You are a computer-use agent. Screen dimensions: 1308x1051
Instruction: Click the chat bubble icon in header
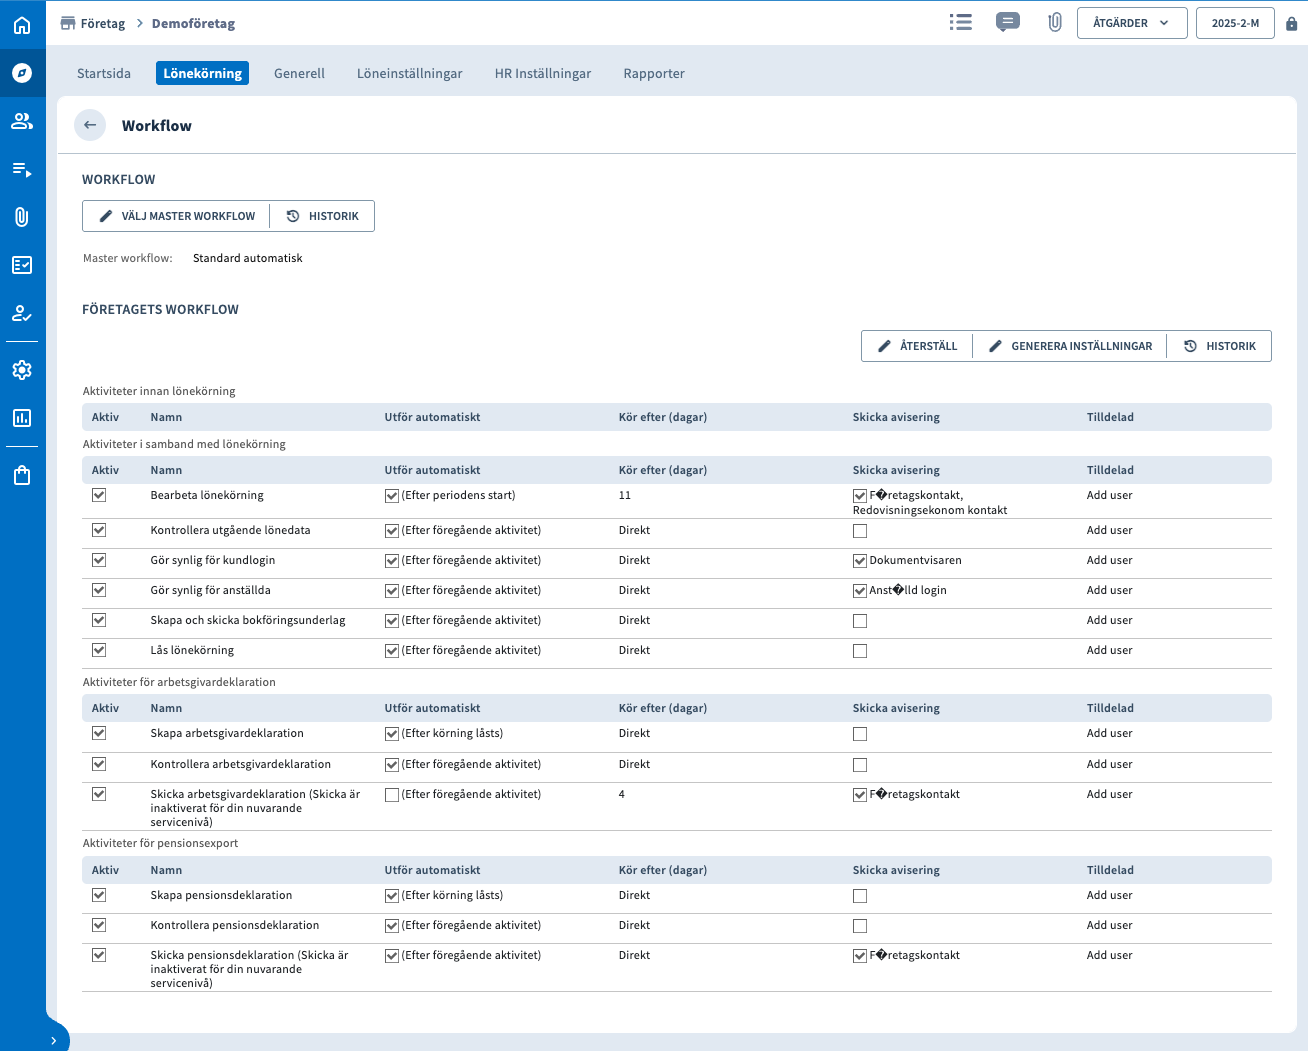coord(1008,22)
